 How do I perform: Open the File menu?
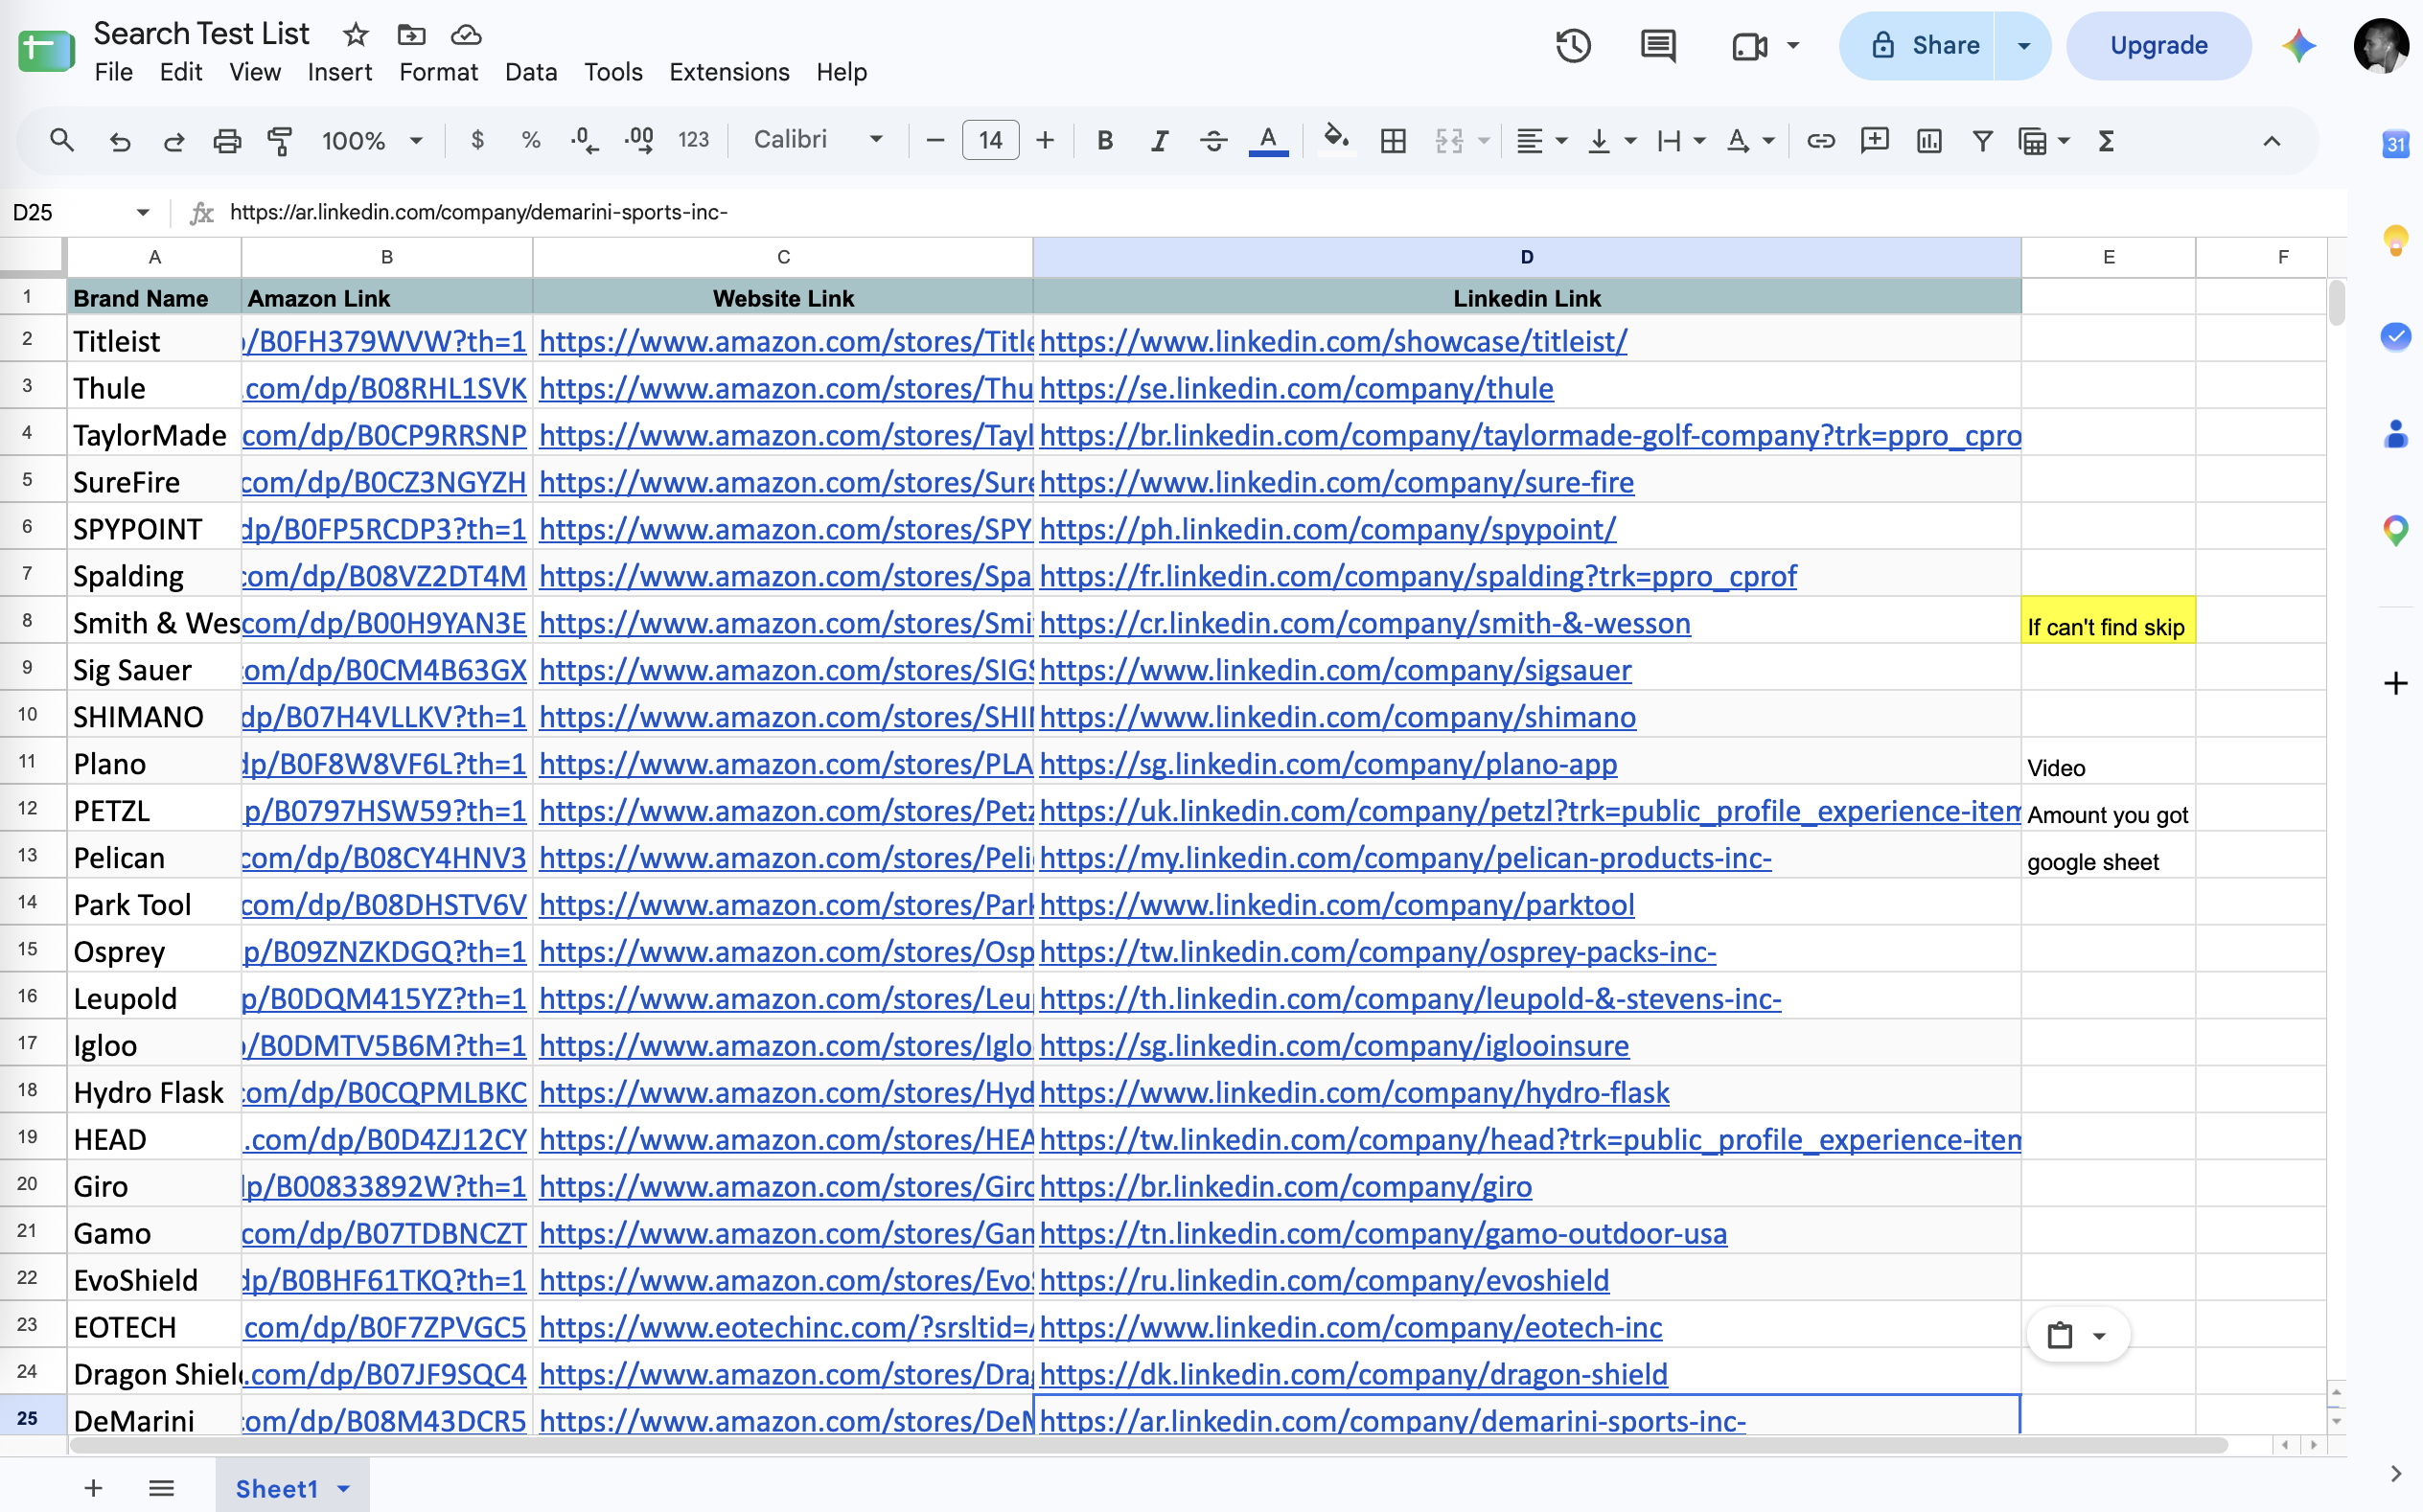coord(113,72)
